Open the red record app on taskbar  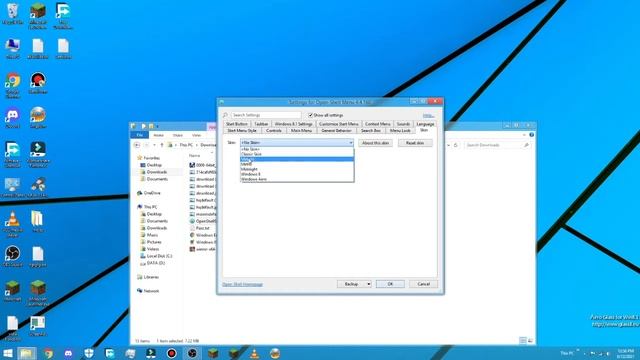[x=171, y=353]
